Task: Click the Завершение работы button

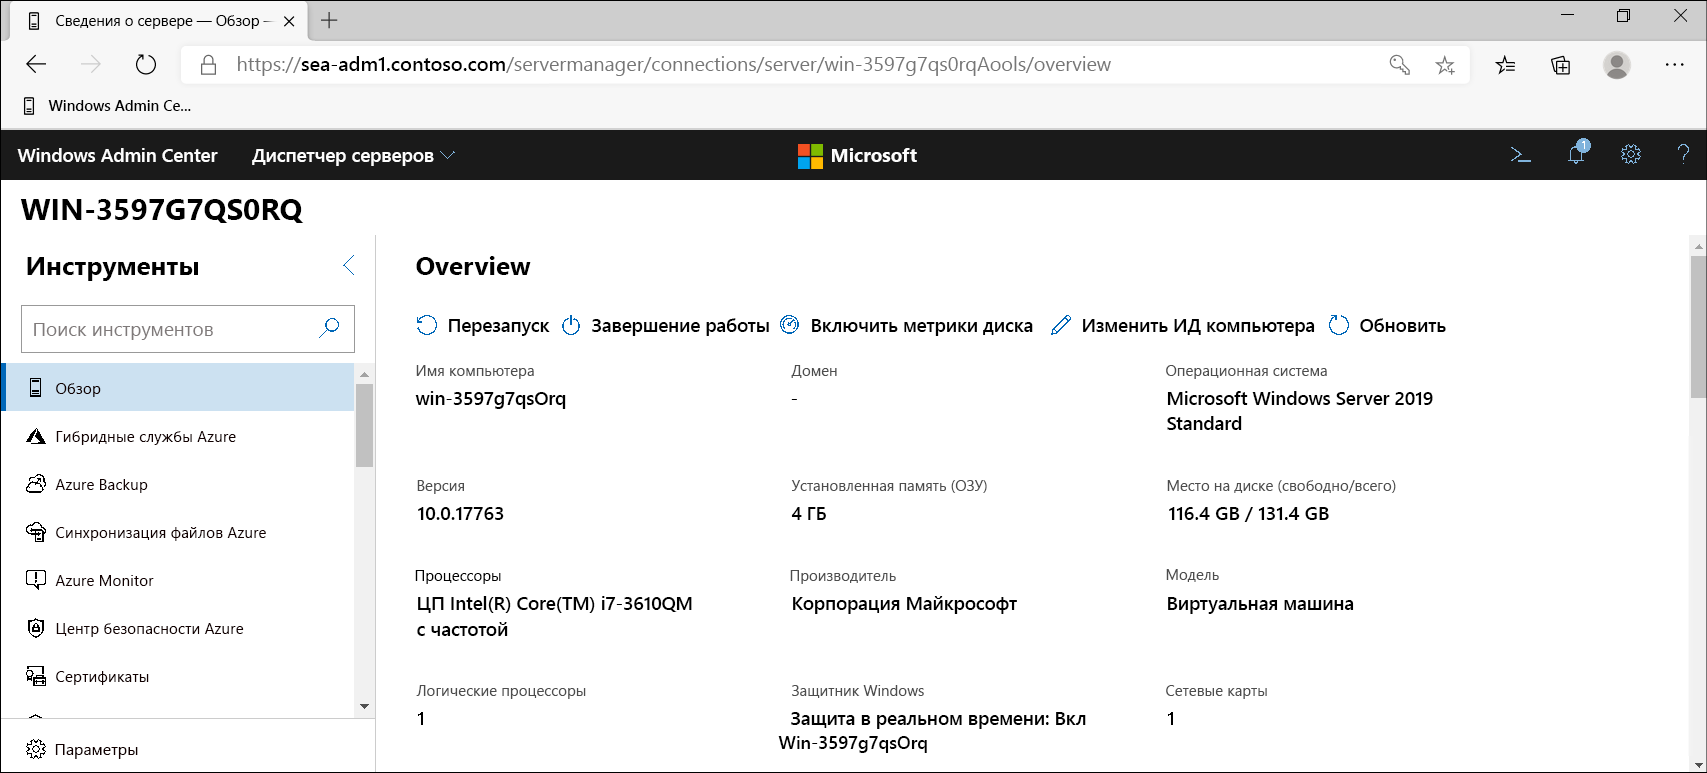Action: pos(665,325)
